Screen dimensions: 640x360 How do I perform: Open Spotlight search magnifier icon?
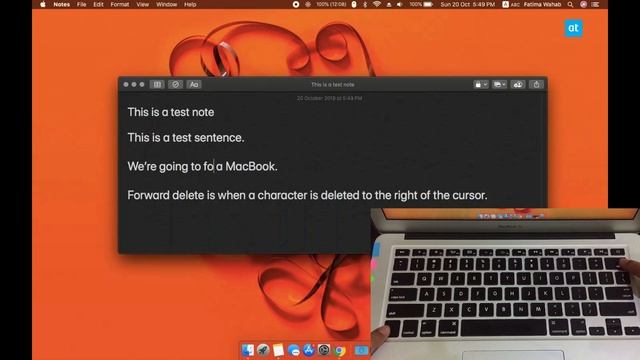tap(571, 4)
